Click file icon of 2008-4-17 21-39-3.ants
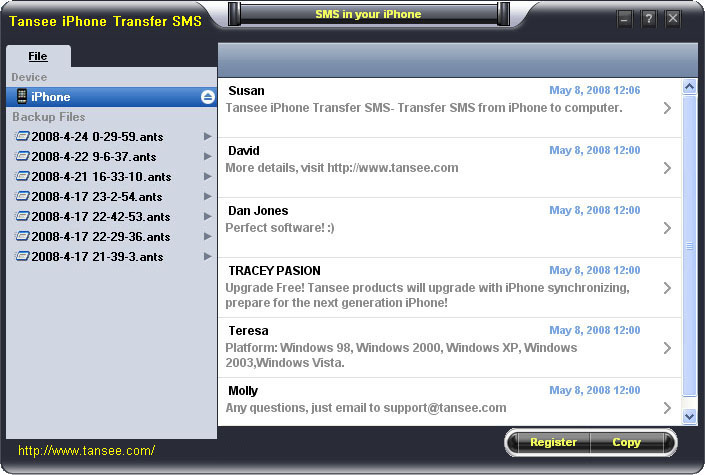The height and width of the screenshot is (475, 705). click(22, 256)
